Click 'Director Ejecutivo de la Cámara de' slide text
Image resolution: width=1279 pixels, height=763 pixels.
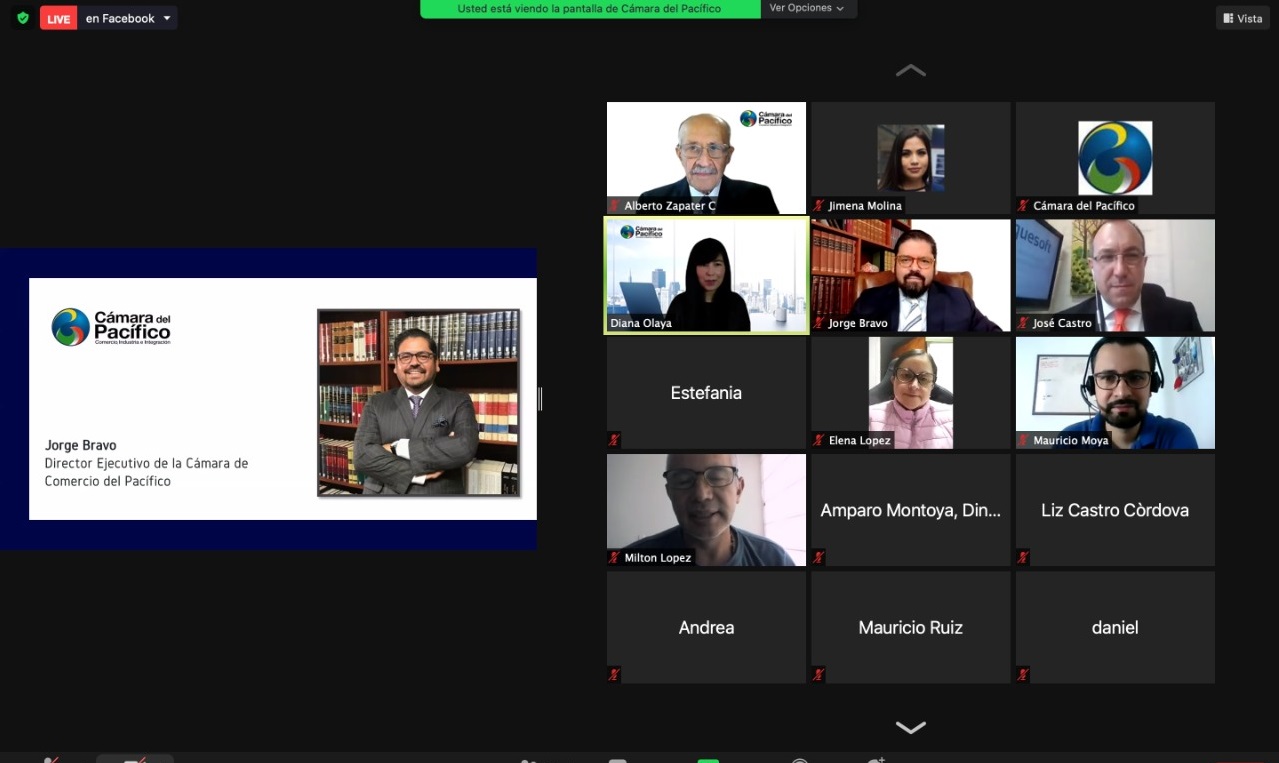tap(146, 464)
